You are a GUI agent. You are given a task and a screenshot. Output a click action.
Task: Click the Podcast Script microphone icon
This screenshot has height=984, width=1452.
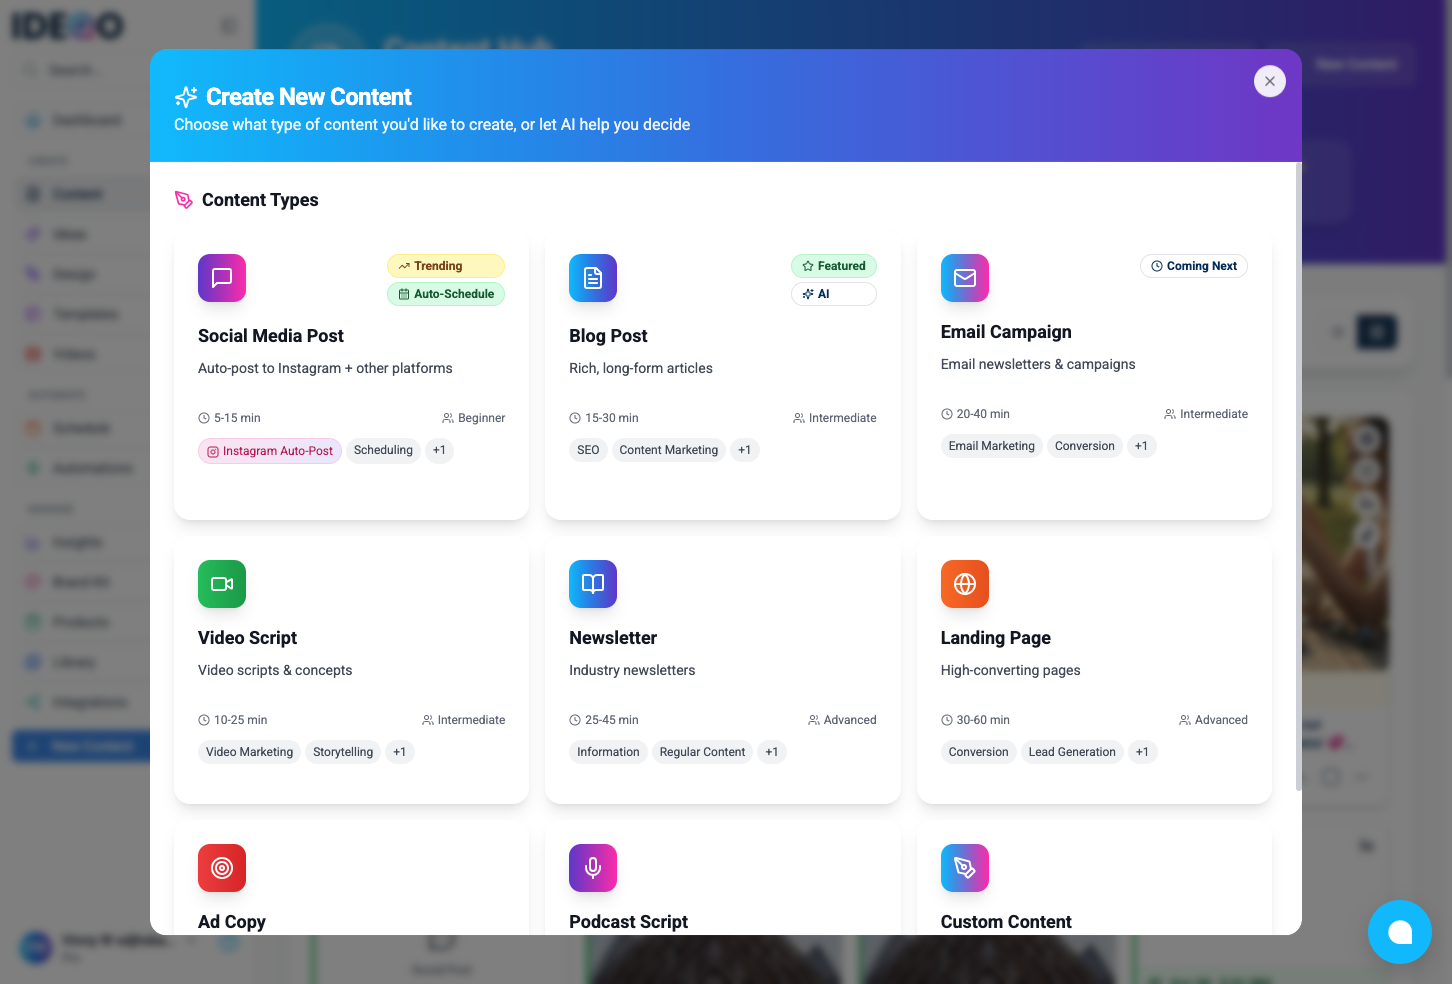[x=593, y=868]
